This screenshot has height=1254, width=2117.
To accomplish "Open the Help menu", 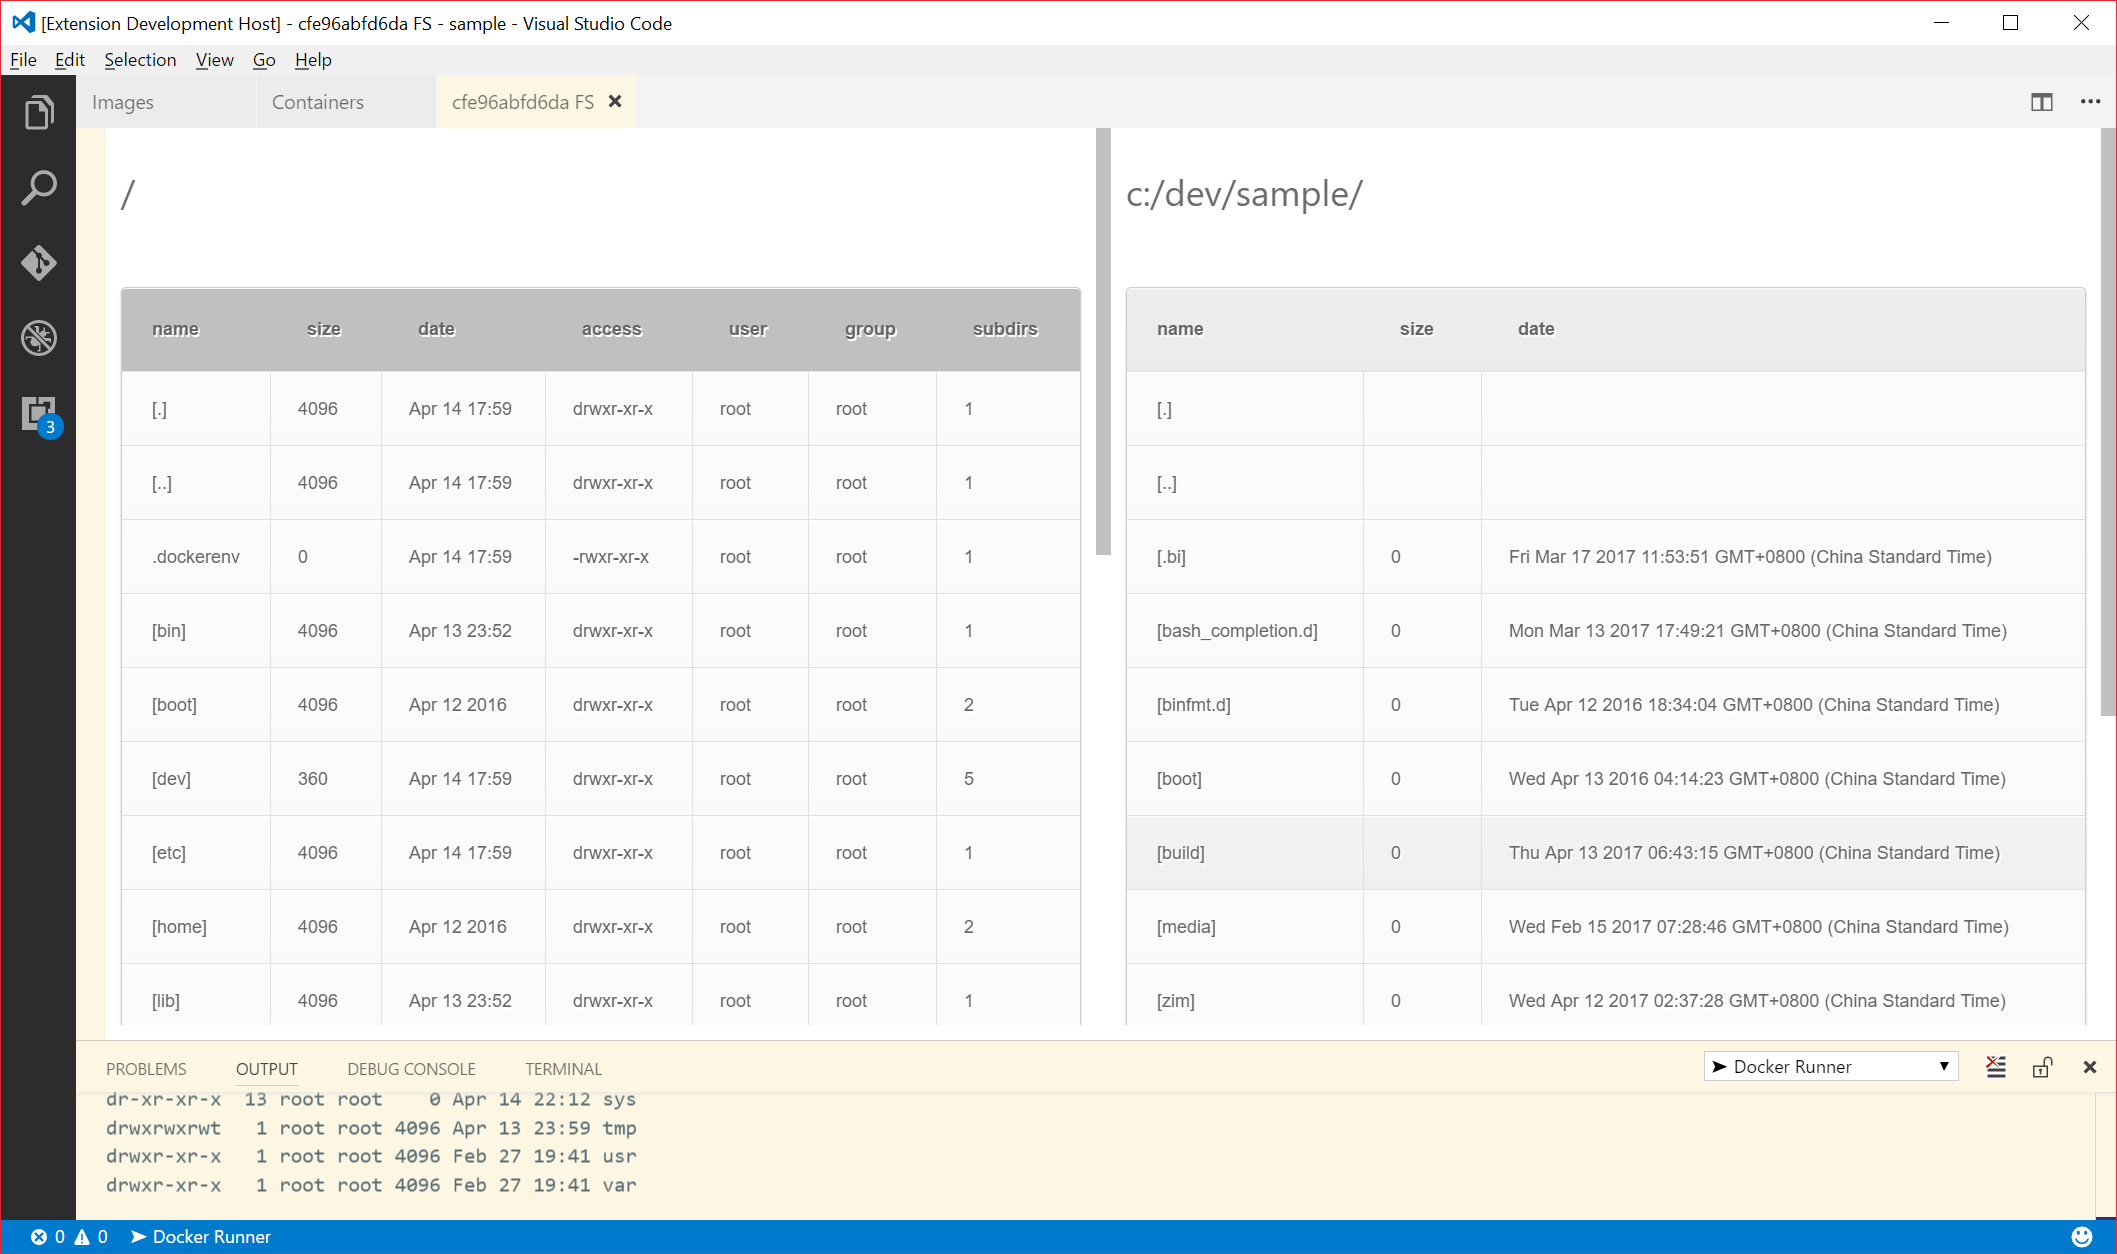I will point(313,60).
